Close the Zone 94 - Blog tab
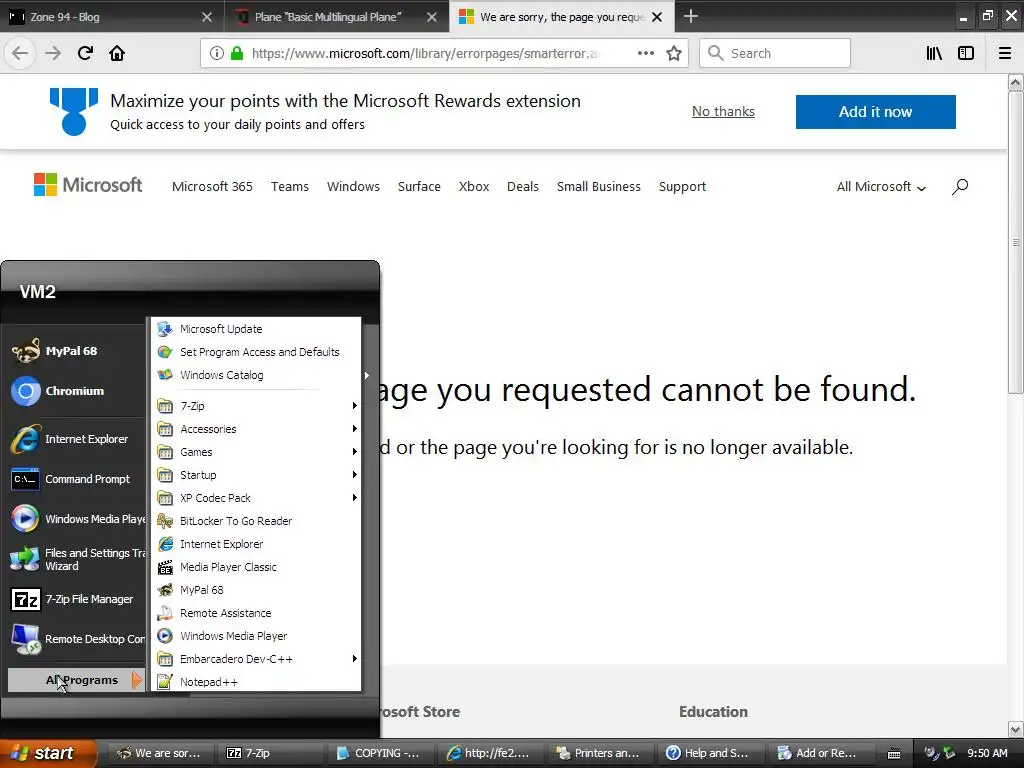The width and height of the screenshot is (1024, 768). [206, 17]
